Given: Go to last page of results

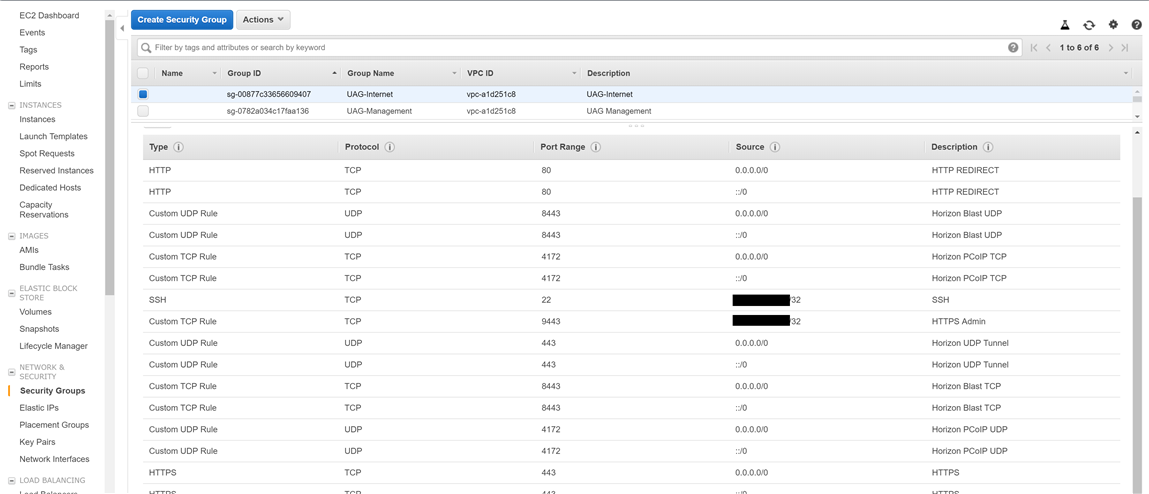Looking at the screenshot, I should [1125, 48].
